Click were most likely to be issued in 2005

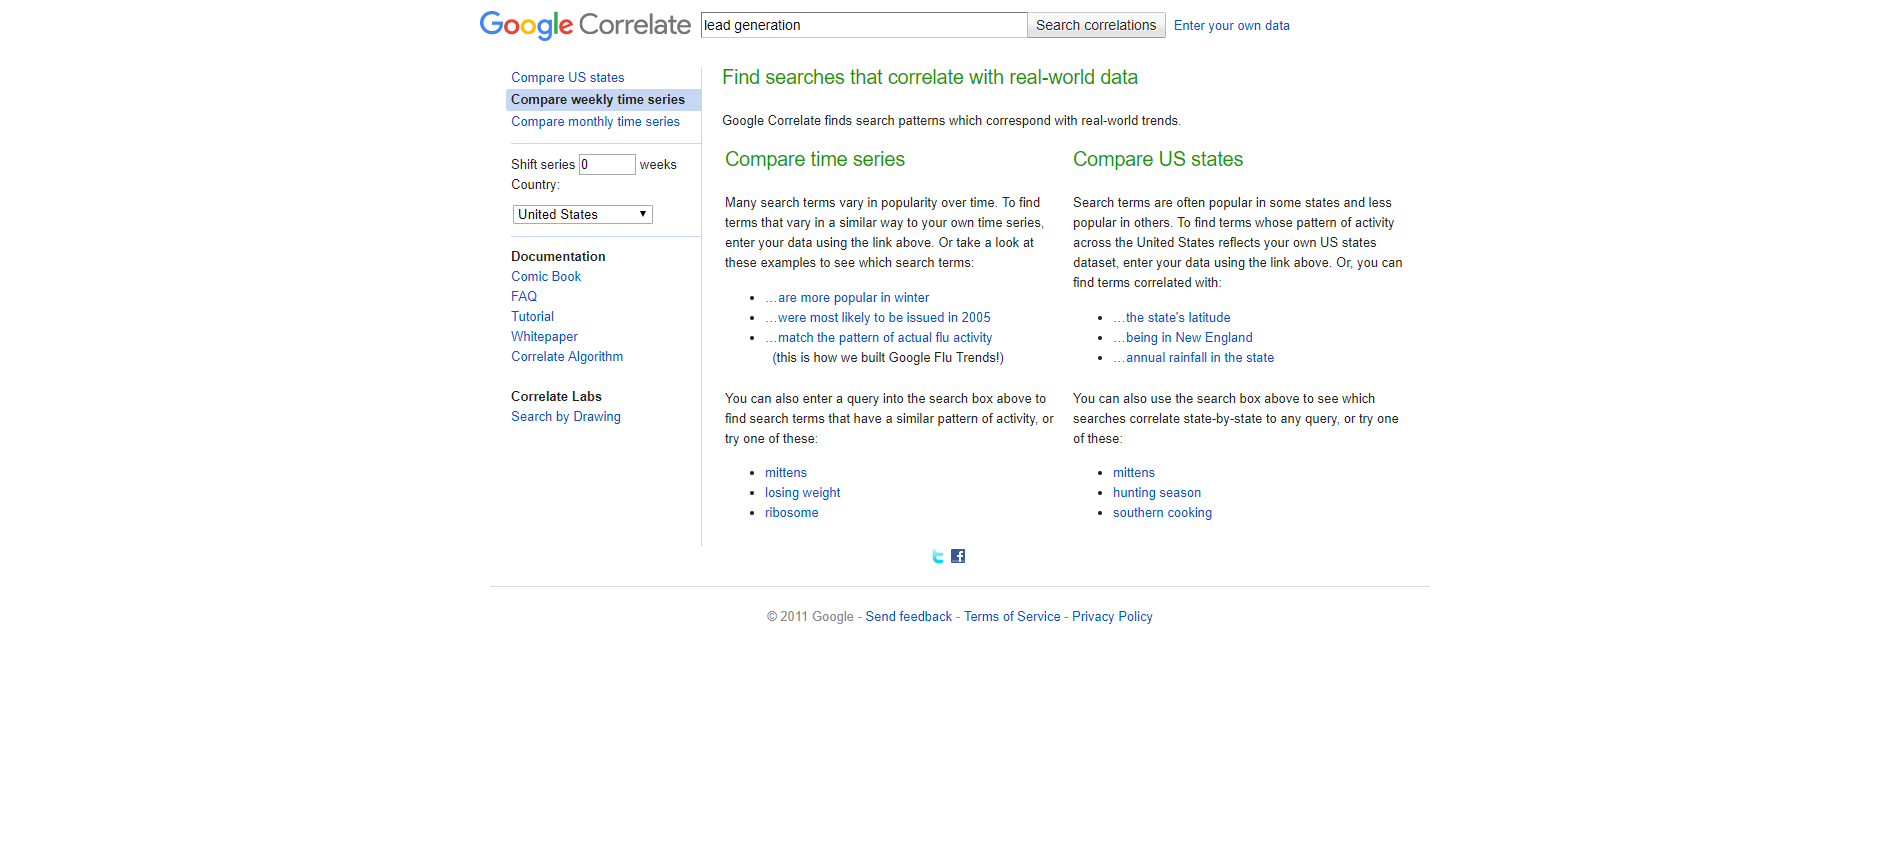pyautogui.click(x=878, y=317)
